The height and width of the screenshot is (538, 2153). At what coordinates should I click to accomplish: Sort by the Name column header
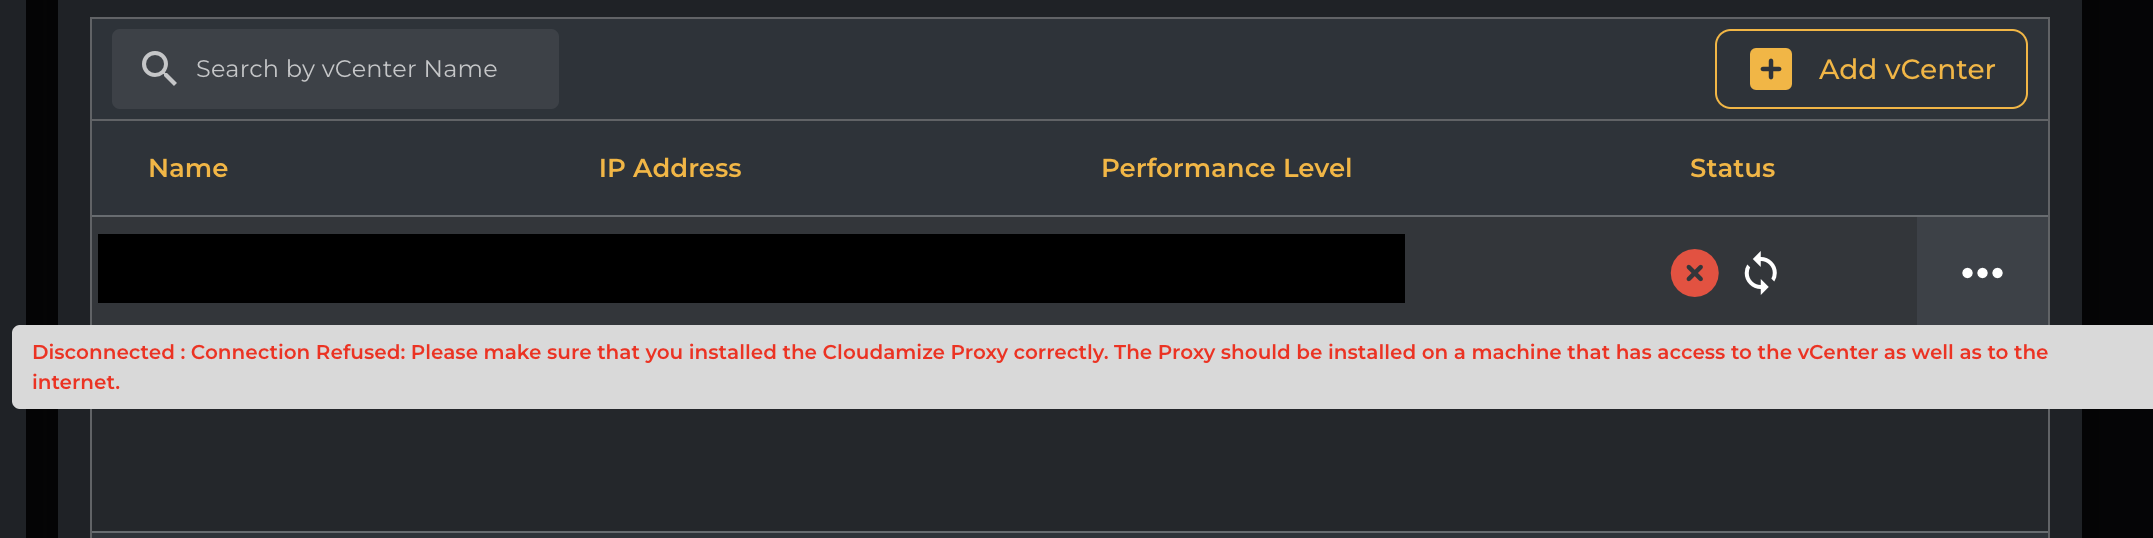pyautogui.click(x=188, y=168)
